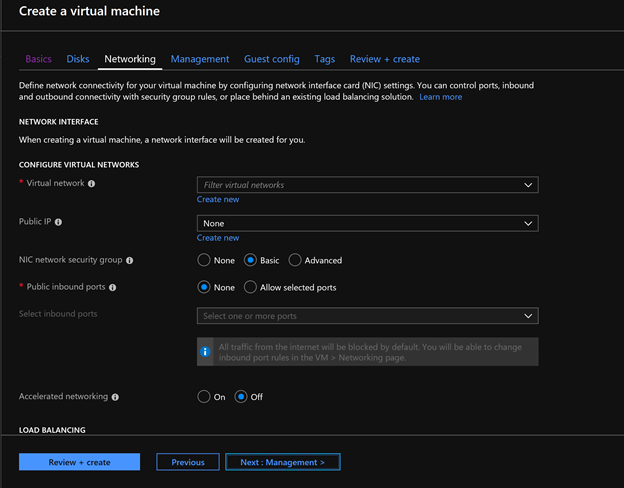This screenshot has width=624, height=488.
Task: Choose Advanced NIC network security group
Action: 295,260
